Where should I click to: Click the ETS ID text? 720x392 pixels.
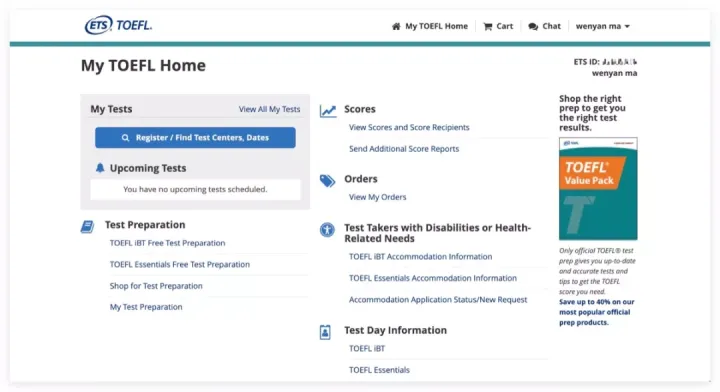(x=605, y=62)
